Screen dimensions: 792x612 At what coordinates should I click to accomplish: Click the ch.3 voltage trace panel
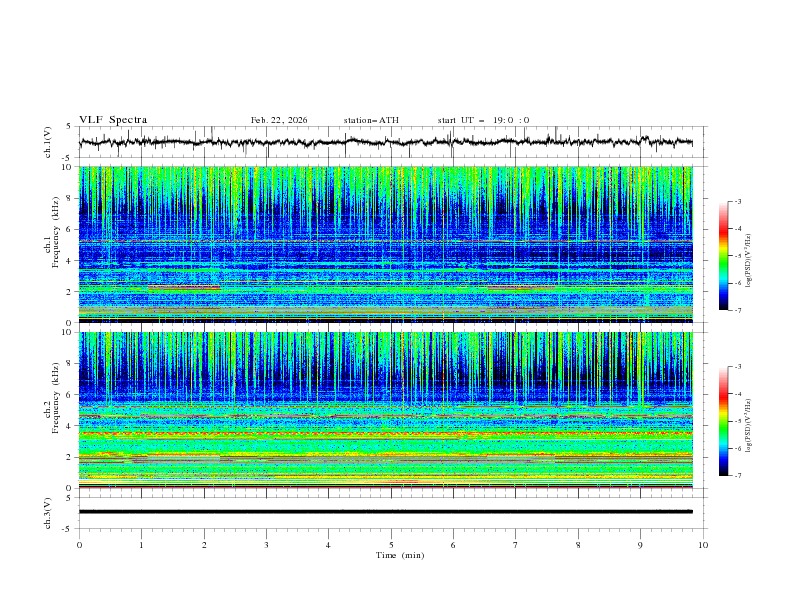click(393, 513)
